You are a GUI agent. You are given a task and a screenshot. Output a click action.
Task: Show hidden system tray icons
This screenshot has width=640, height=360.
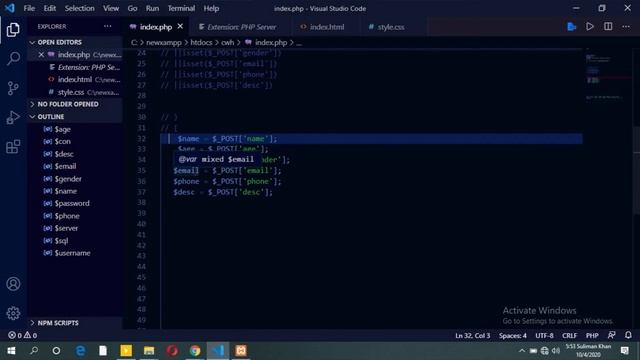pyautogui.click(x=522, y=351)
